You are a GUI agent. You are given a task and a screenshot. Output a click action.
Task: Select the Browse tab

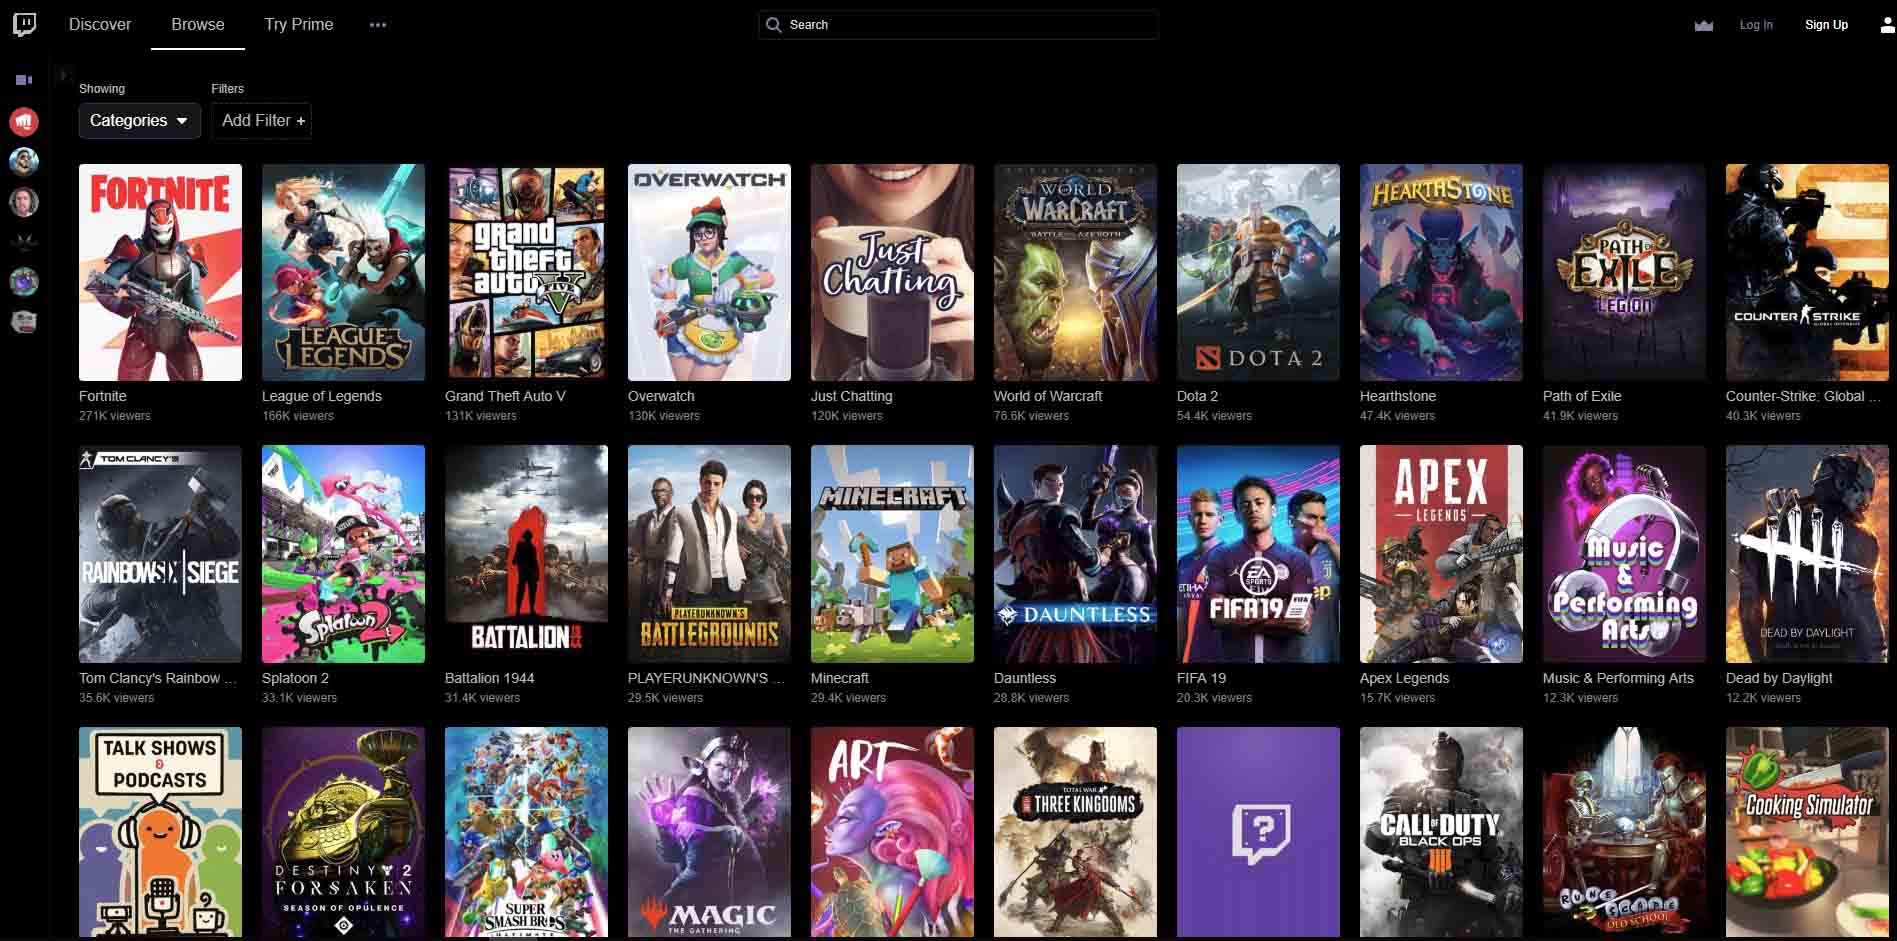(x=198, y=24)
